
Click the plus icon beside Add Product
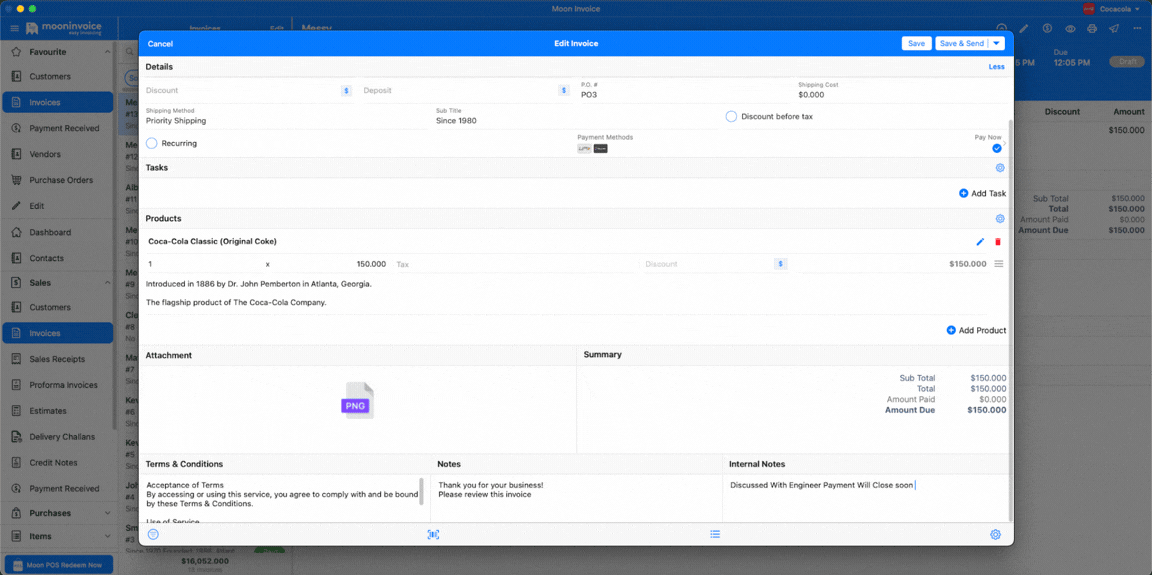(951, 330)
